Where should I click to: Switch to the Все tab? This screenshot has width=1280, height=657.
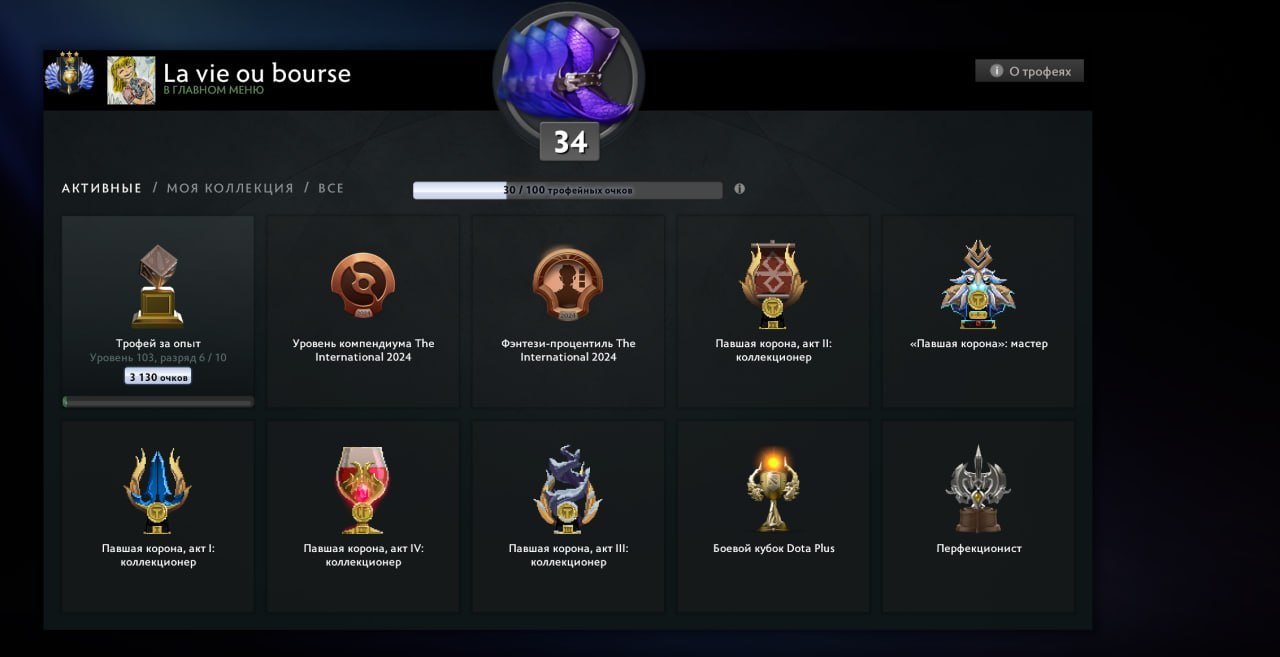(331, 188)
